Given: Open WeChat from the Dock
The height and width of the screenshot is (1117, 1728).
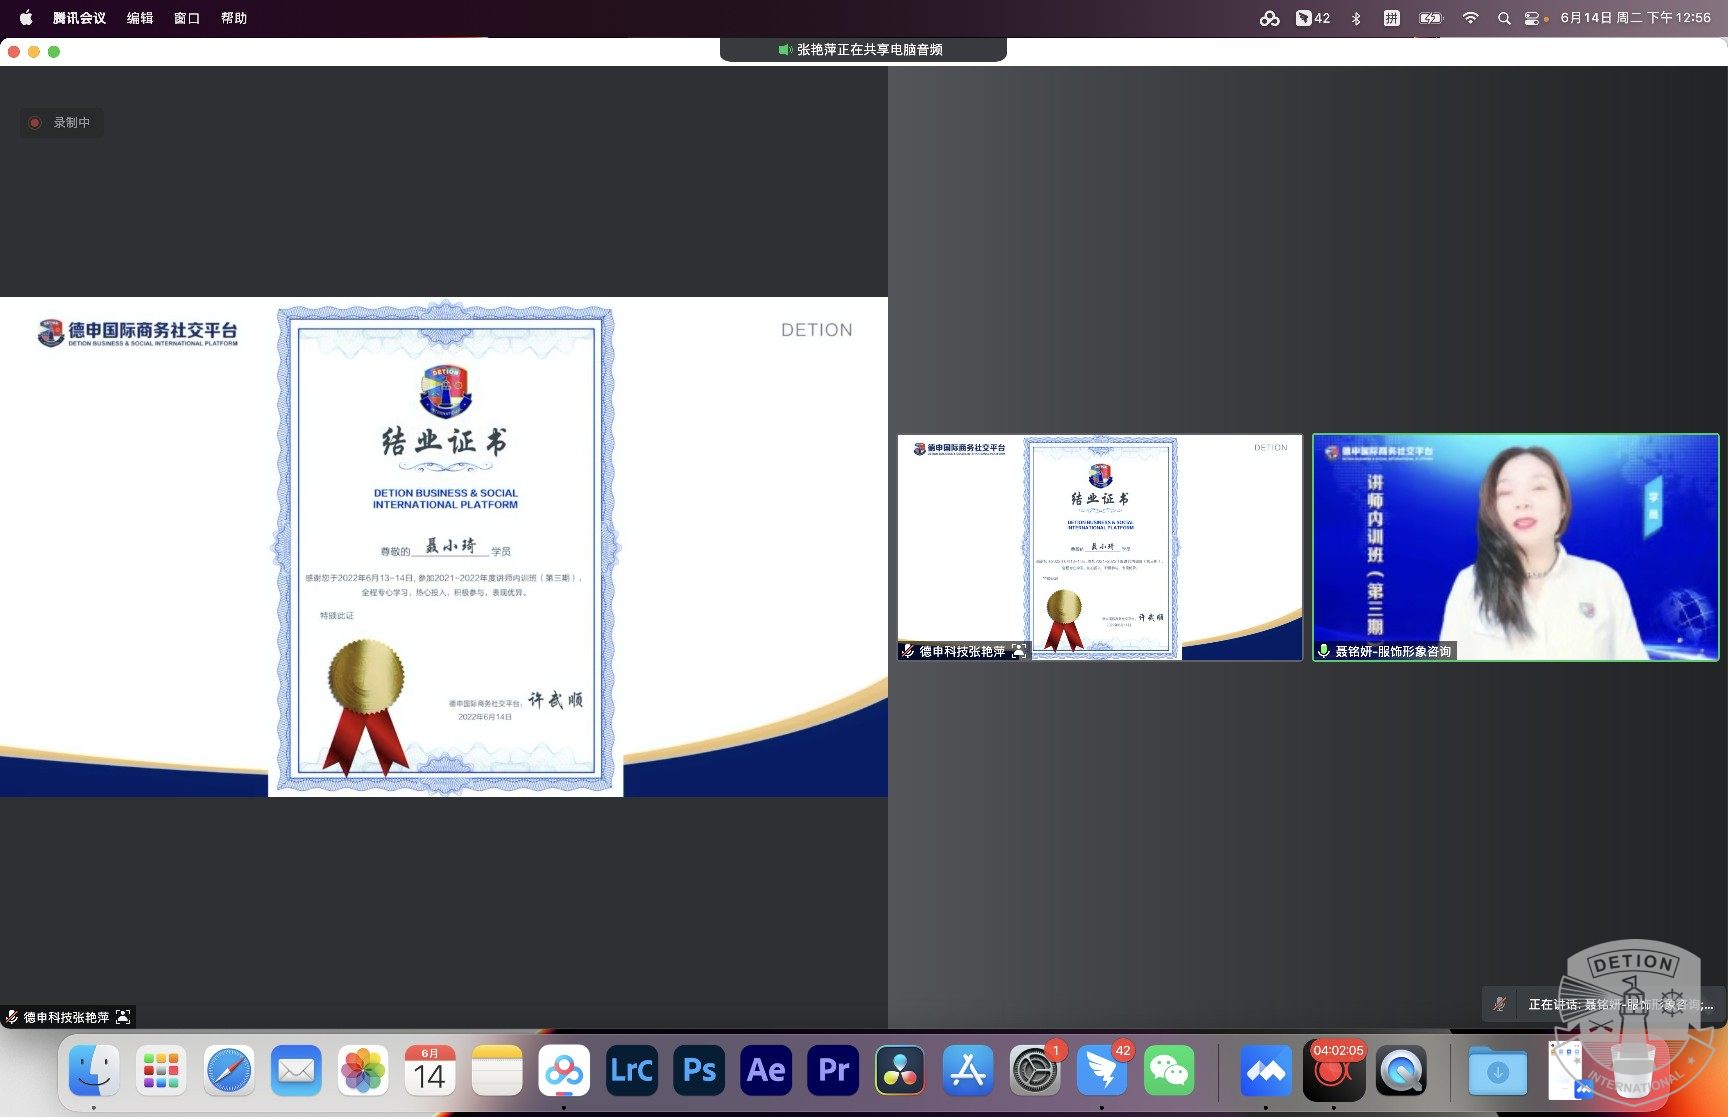Looking at the screenshot, I should tap(1169, 1071).
